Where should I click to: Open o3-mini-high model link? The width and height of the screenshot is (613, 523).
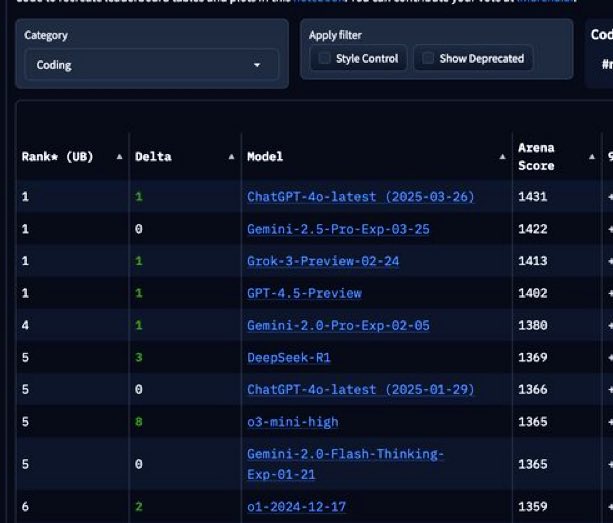point(293,422)
